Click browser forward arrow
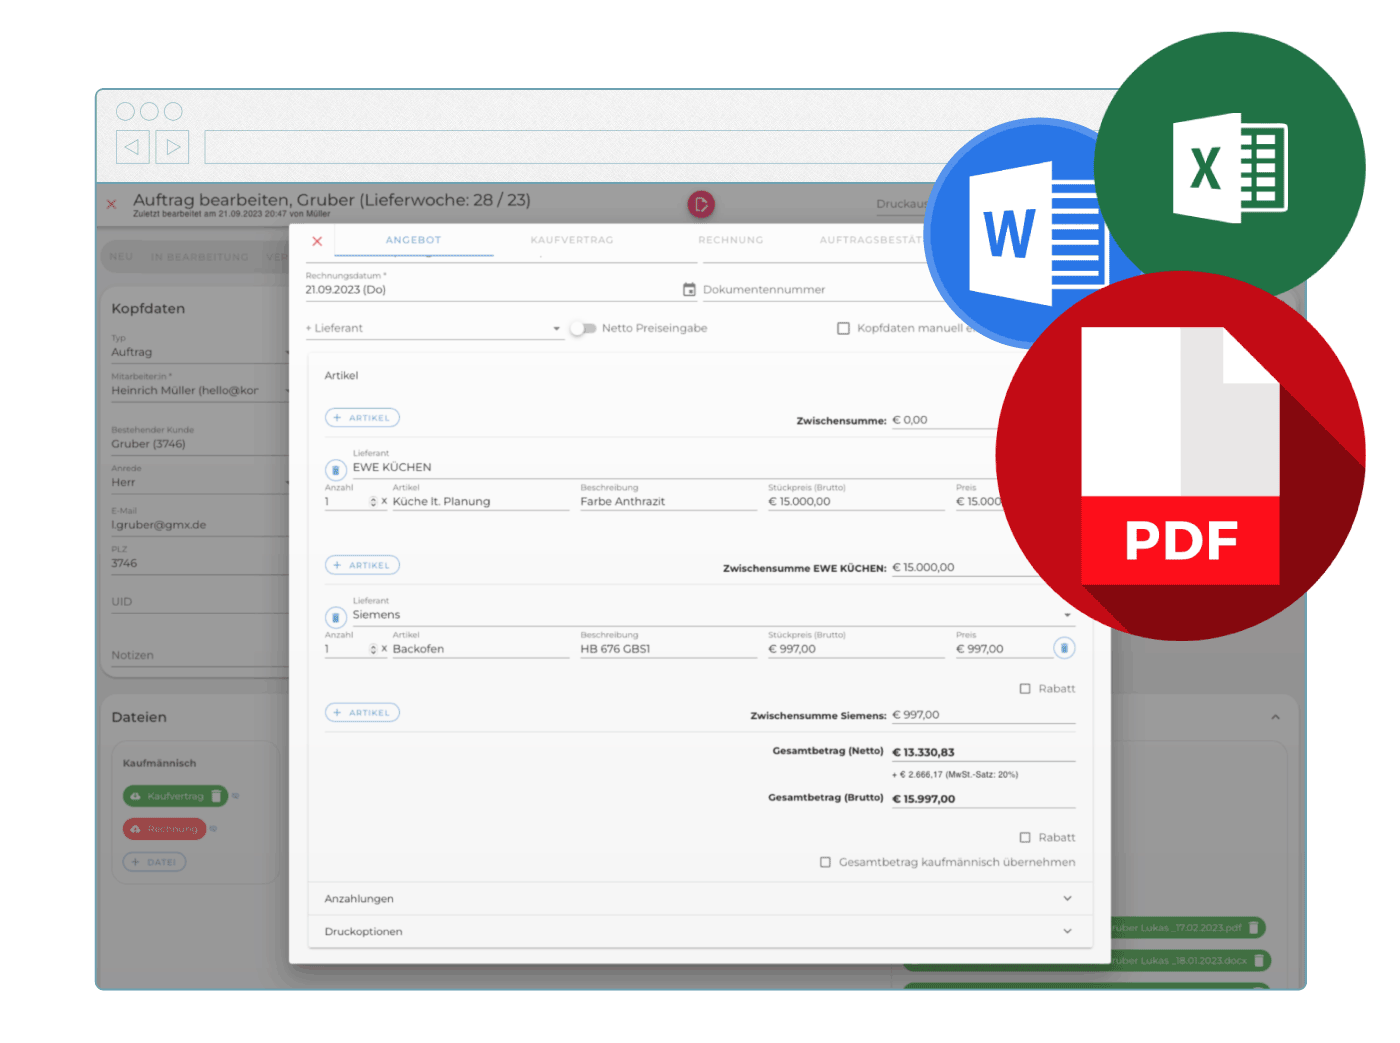This screenshot has width=1400, height=1043. tap(173, 147)
